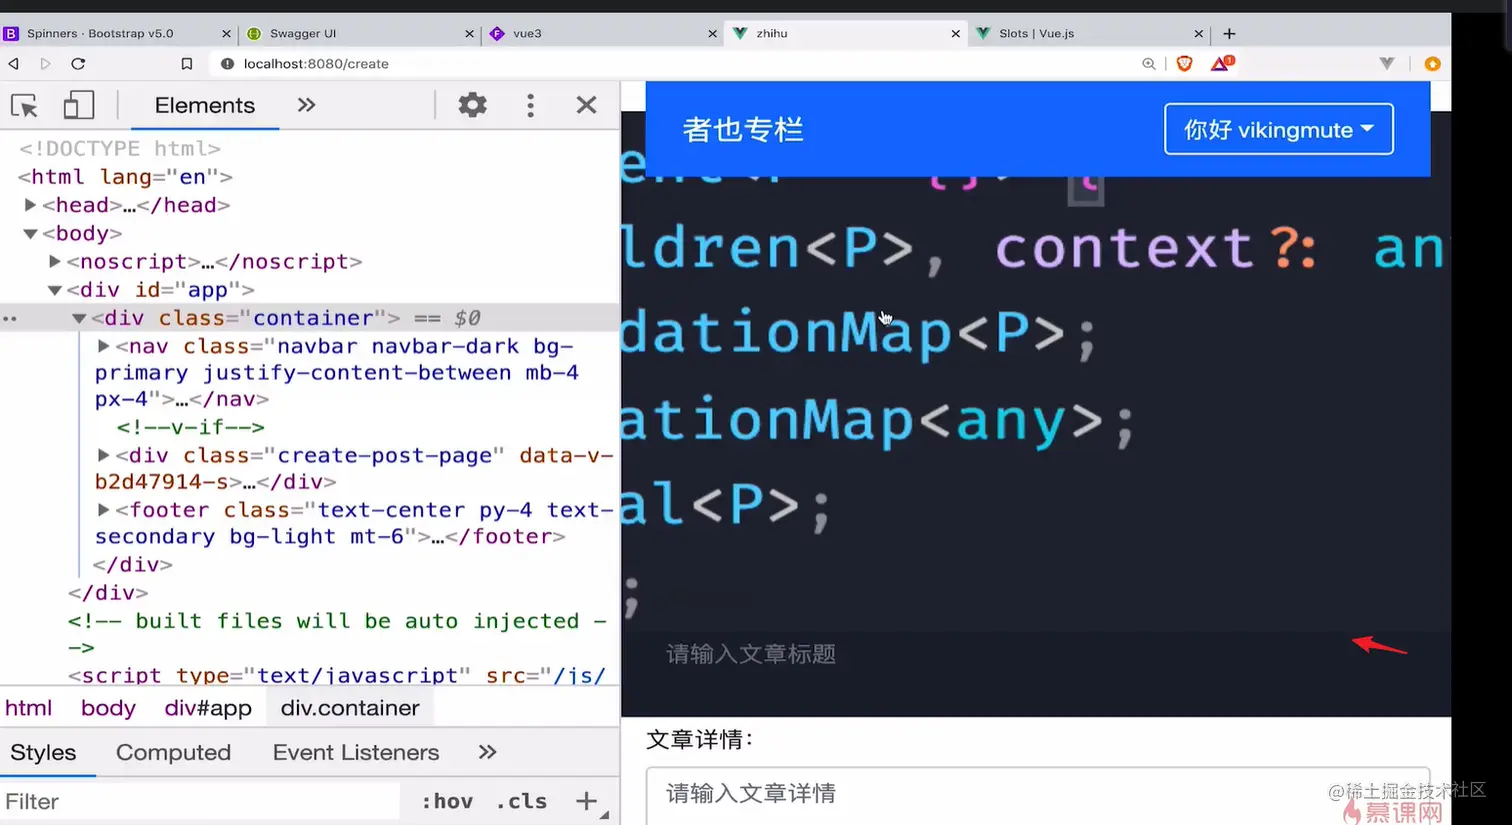The width and height of the screenshot is (1512, 825).
Task: View site information icon in address bar
Action: [227, 63]
